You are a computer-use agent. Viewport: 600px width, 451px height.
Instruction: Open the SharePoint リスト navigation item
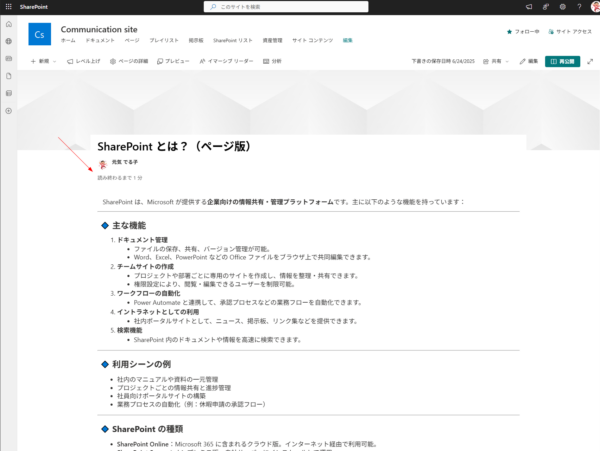[233, 41]
